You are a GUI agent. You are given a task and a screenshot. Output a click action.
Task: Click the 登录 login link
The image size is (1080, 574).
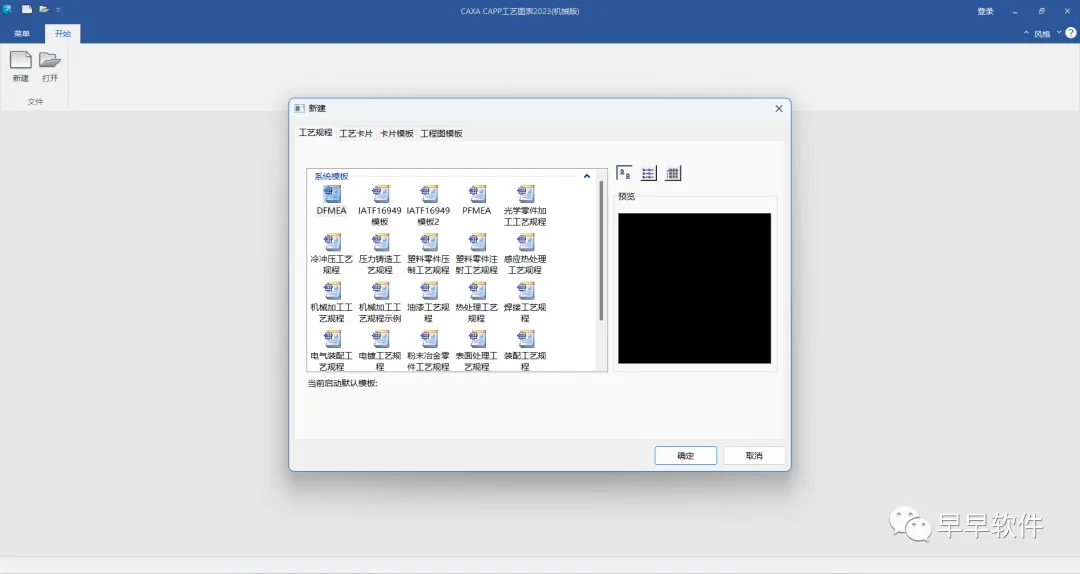click(986, 11)
